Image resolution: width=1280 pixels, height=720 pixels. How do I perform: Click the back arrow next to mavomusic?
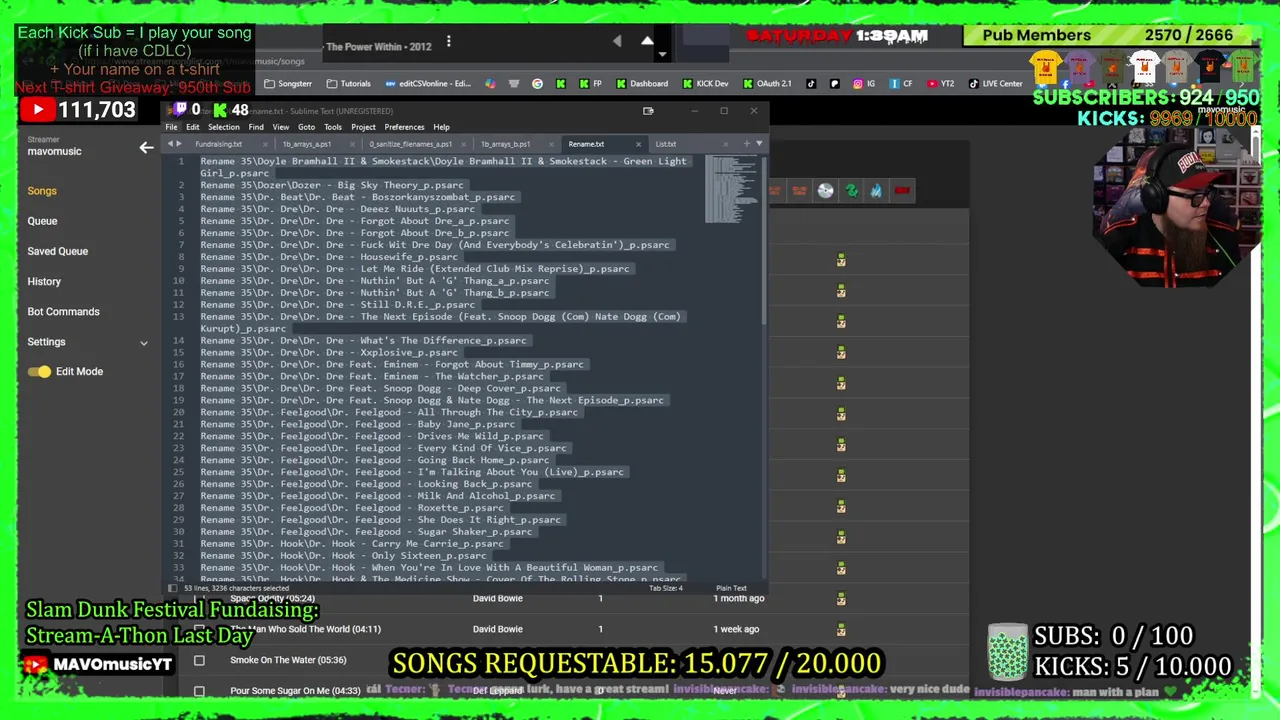[x=146, y=148]
